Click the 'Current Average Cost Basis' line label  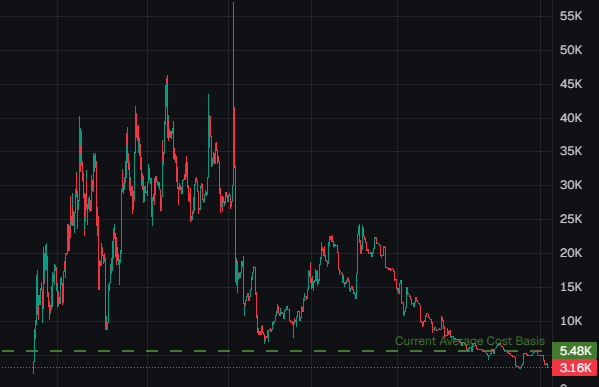(469, 341)
